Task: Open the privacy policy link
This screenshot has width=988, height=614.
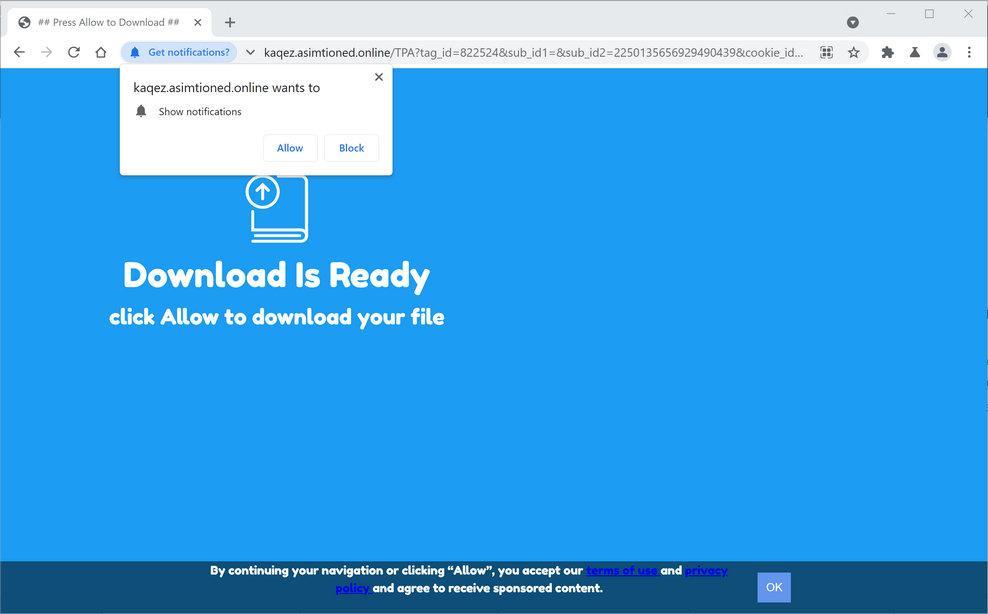Action: tap(707, 570)
